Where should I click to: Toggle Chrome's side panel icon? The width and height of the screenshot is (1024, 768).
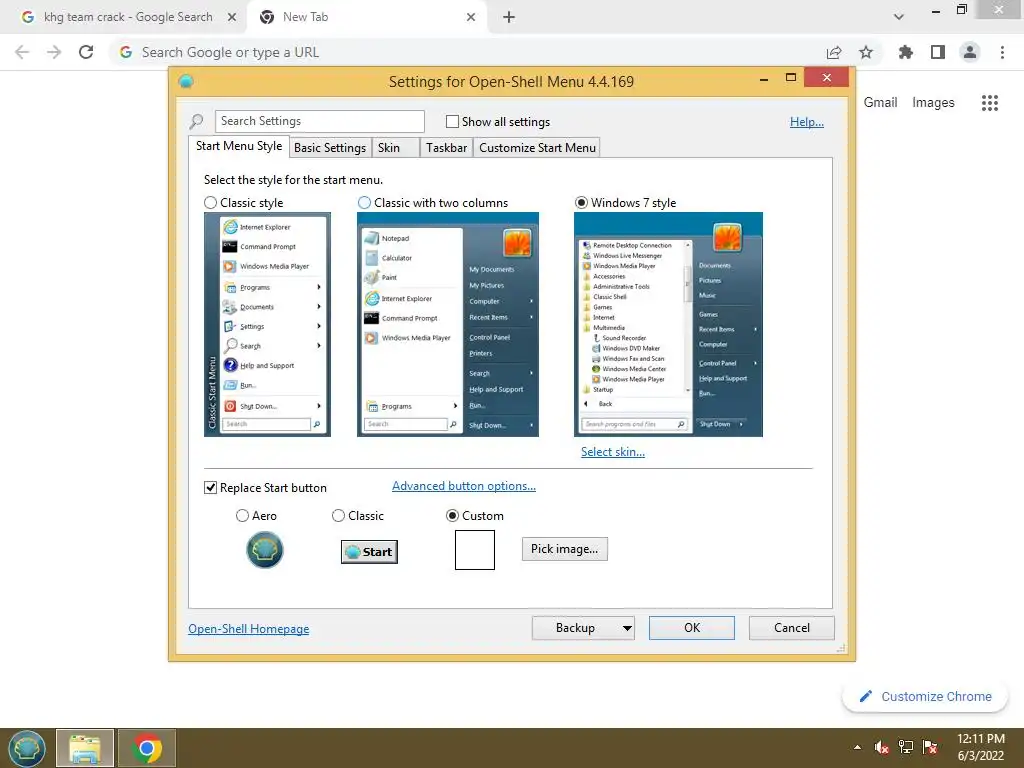tap(938, 52)
